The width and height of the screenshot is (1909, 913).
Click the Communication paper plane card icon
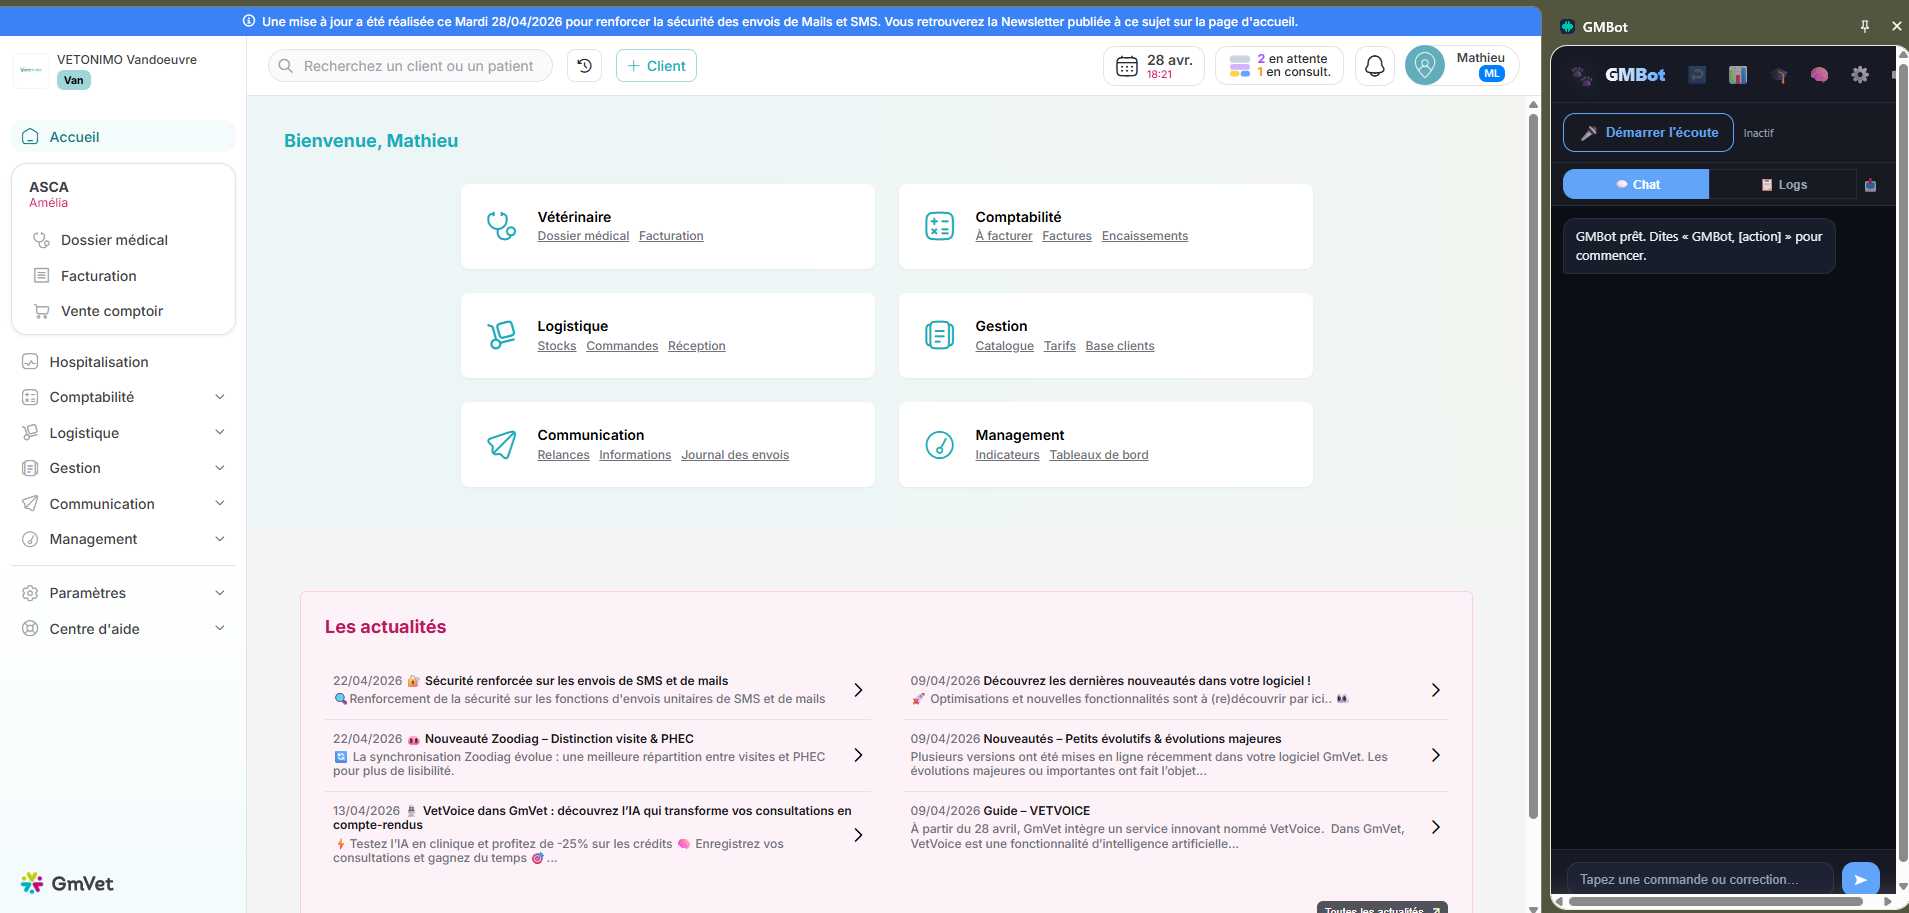[501, 444]
